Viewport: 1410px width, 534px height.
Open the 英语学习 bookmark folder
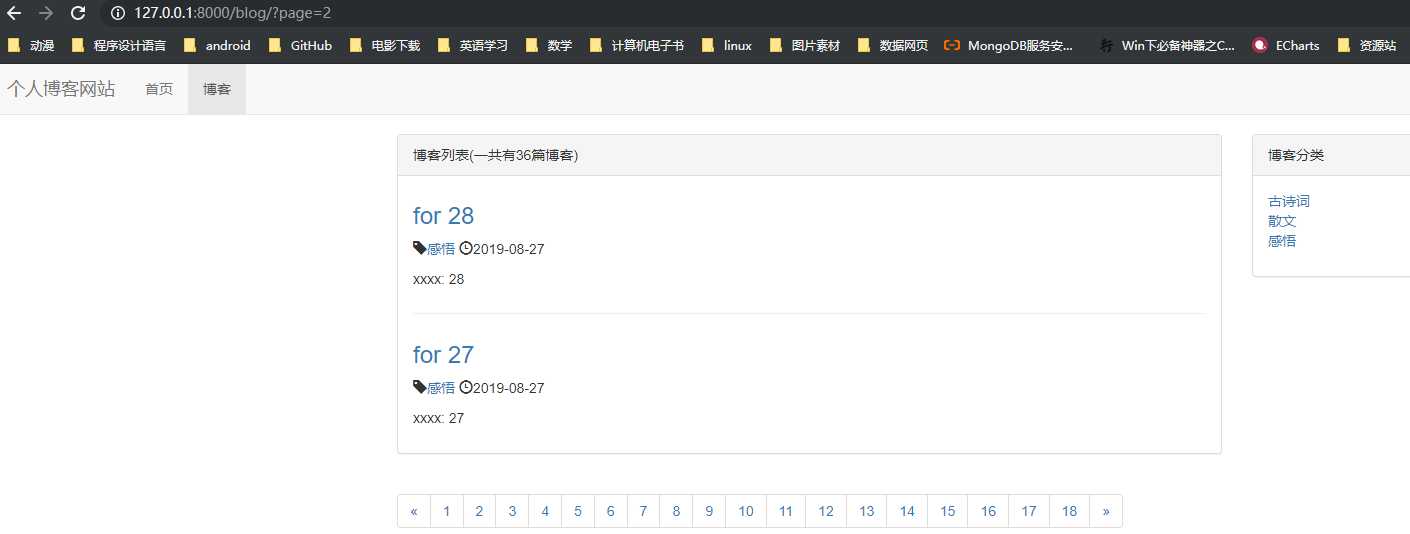(x=473, y=45)
